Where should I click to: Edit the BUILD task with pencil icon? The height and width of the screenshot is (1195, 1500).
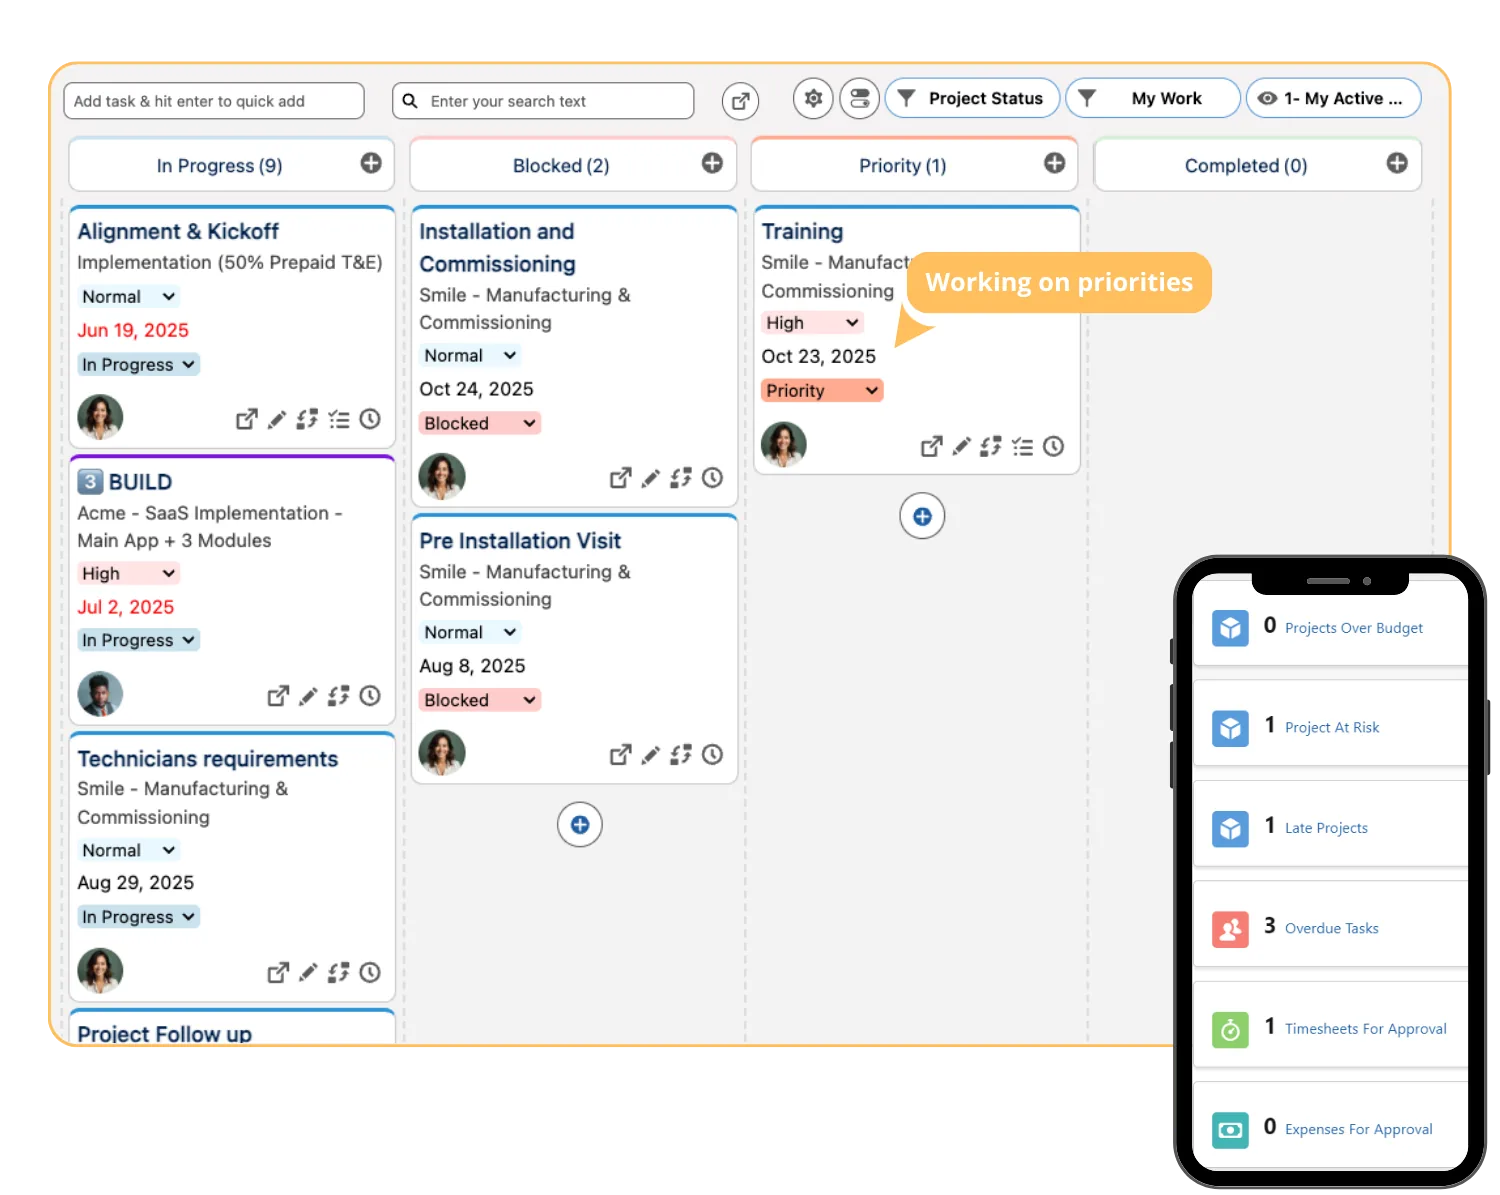click(x=308, y=696)
